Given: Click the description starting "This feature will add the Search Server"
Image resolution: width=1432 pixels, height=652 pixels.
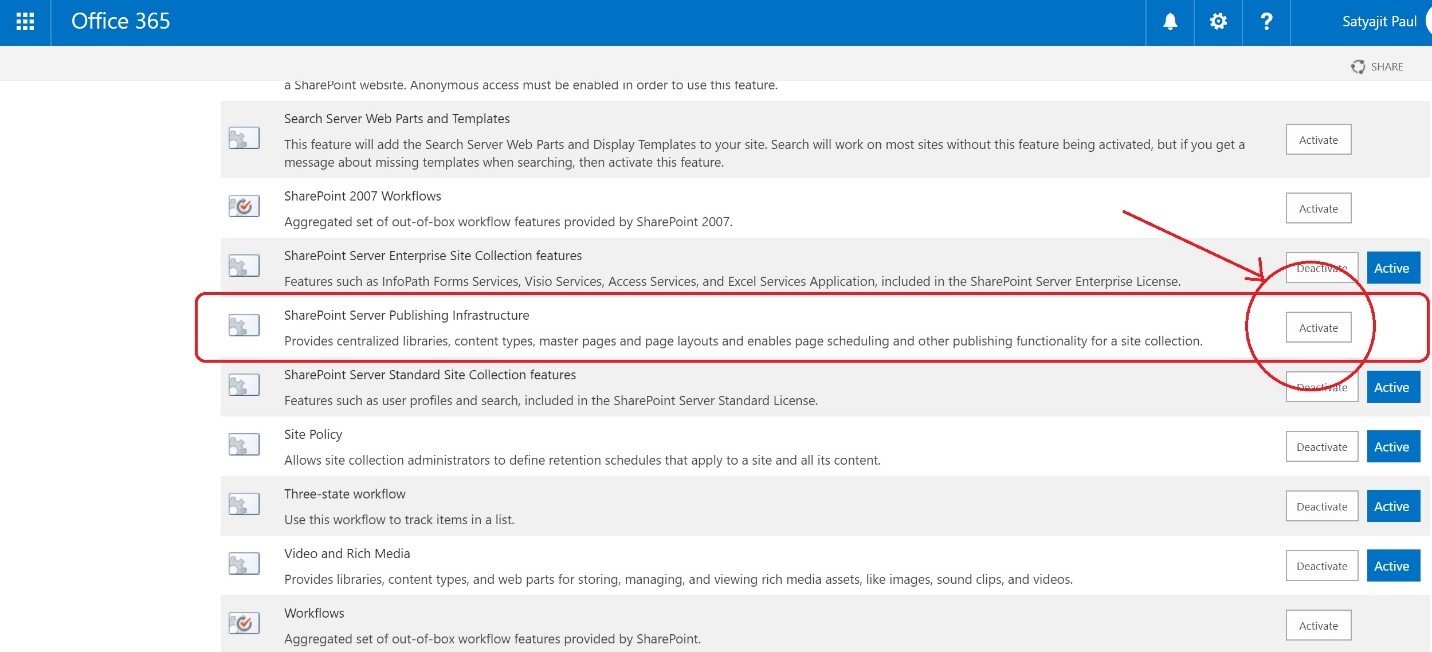Looking at the screenshot, I should point(765,153).
